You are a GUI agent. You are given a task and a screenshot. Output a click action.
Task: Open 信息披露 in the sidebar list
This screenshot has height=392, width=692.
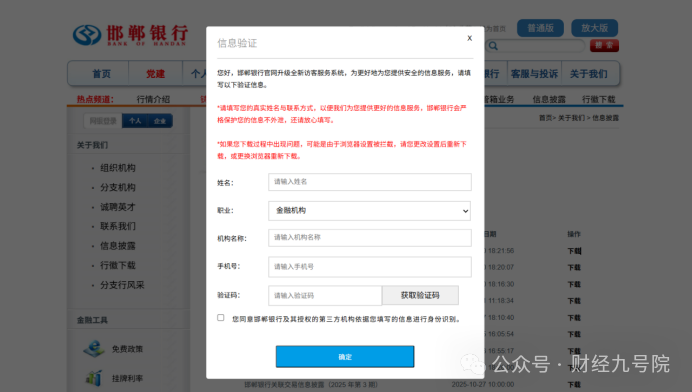(x=118, y=246)
